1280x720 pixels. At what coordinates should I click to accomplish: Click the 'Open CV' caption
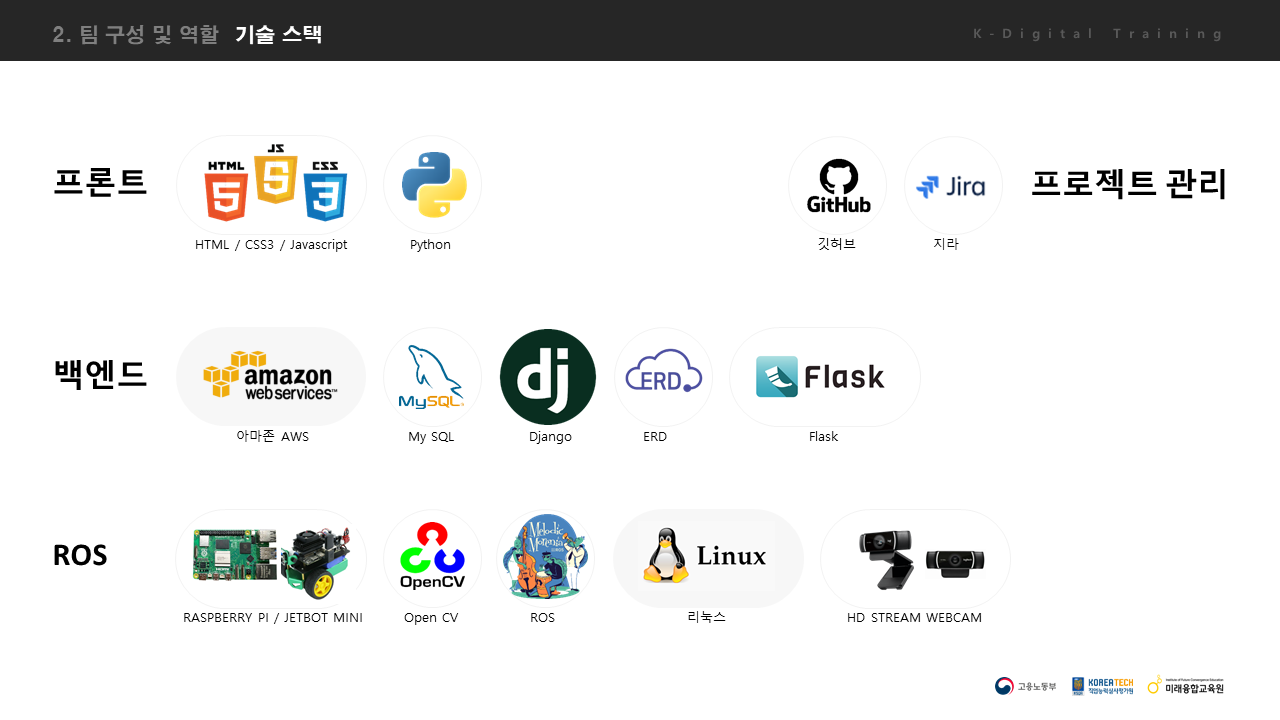tap(431, 618)
